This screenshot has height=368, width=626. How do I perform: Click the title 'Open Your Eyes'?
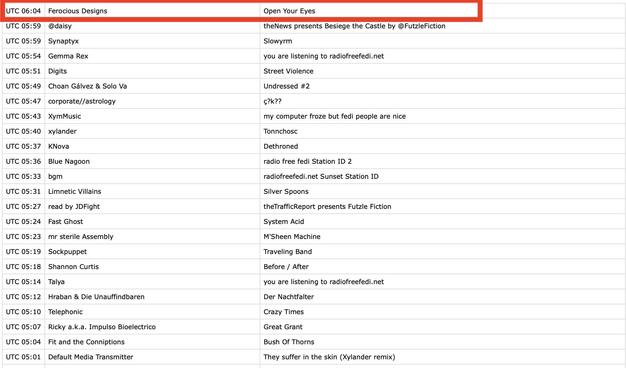click(289, 11)
